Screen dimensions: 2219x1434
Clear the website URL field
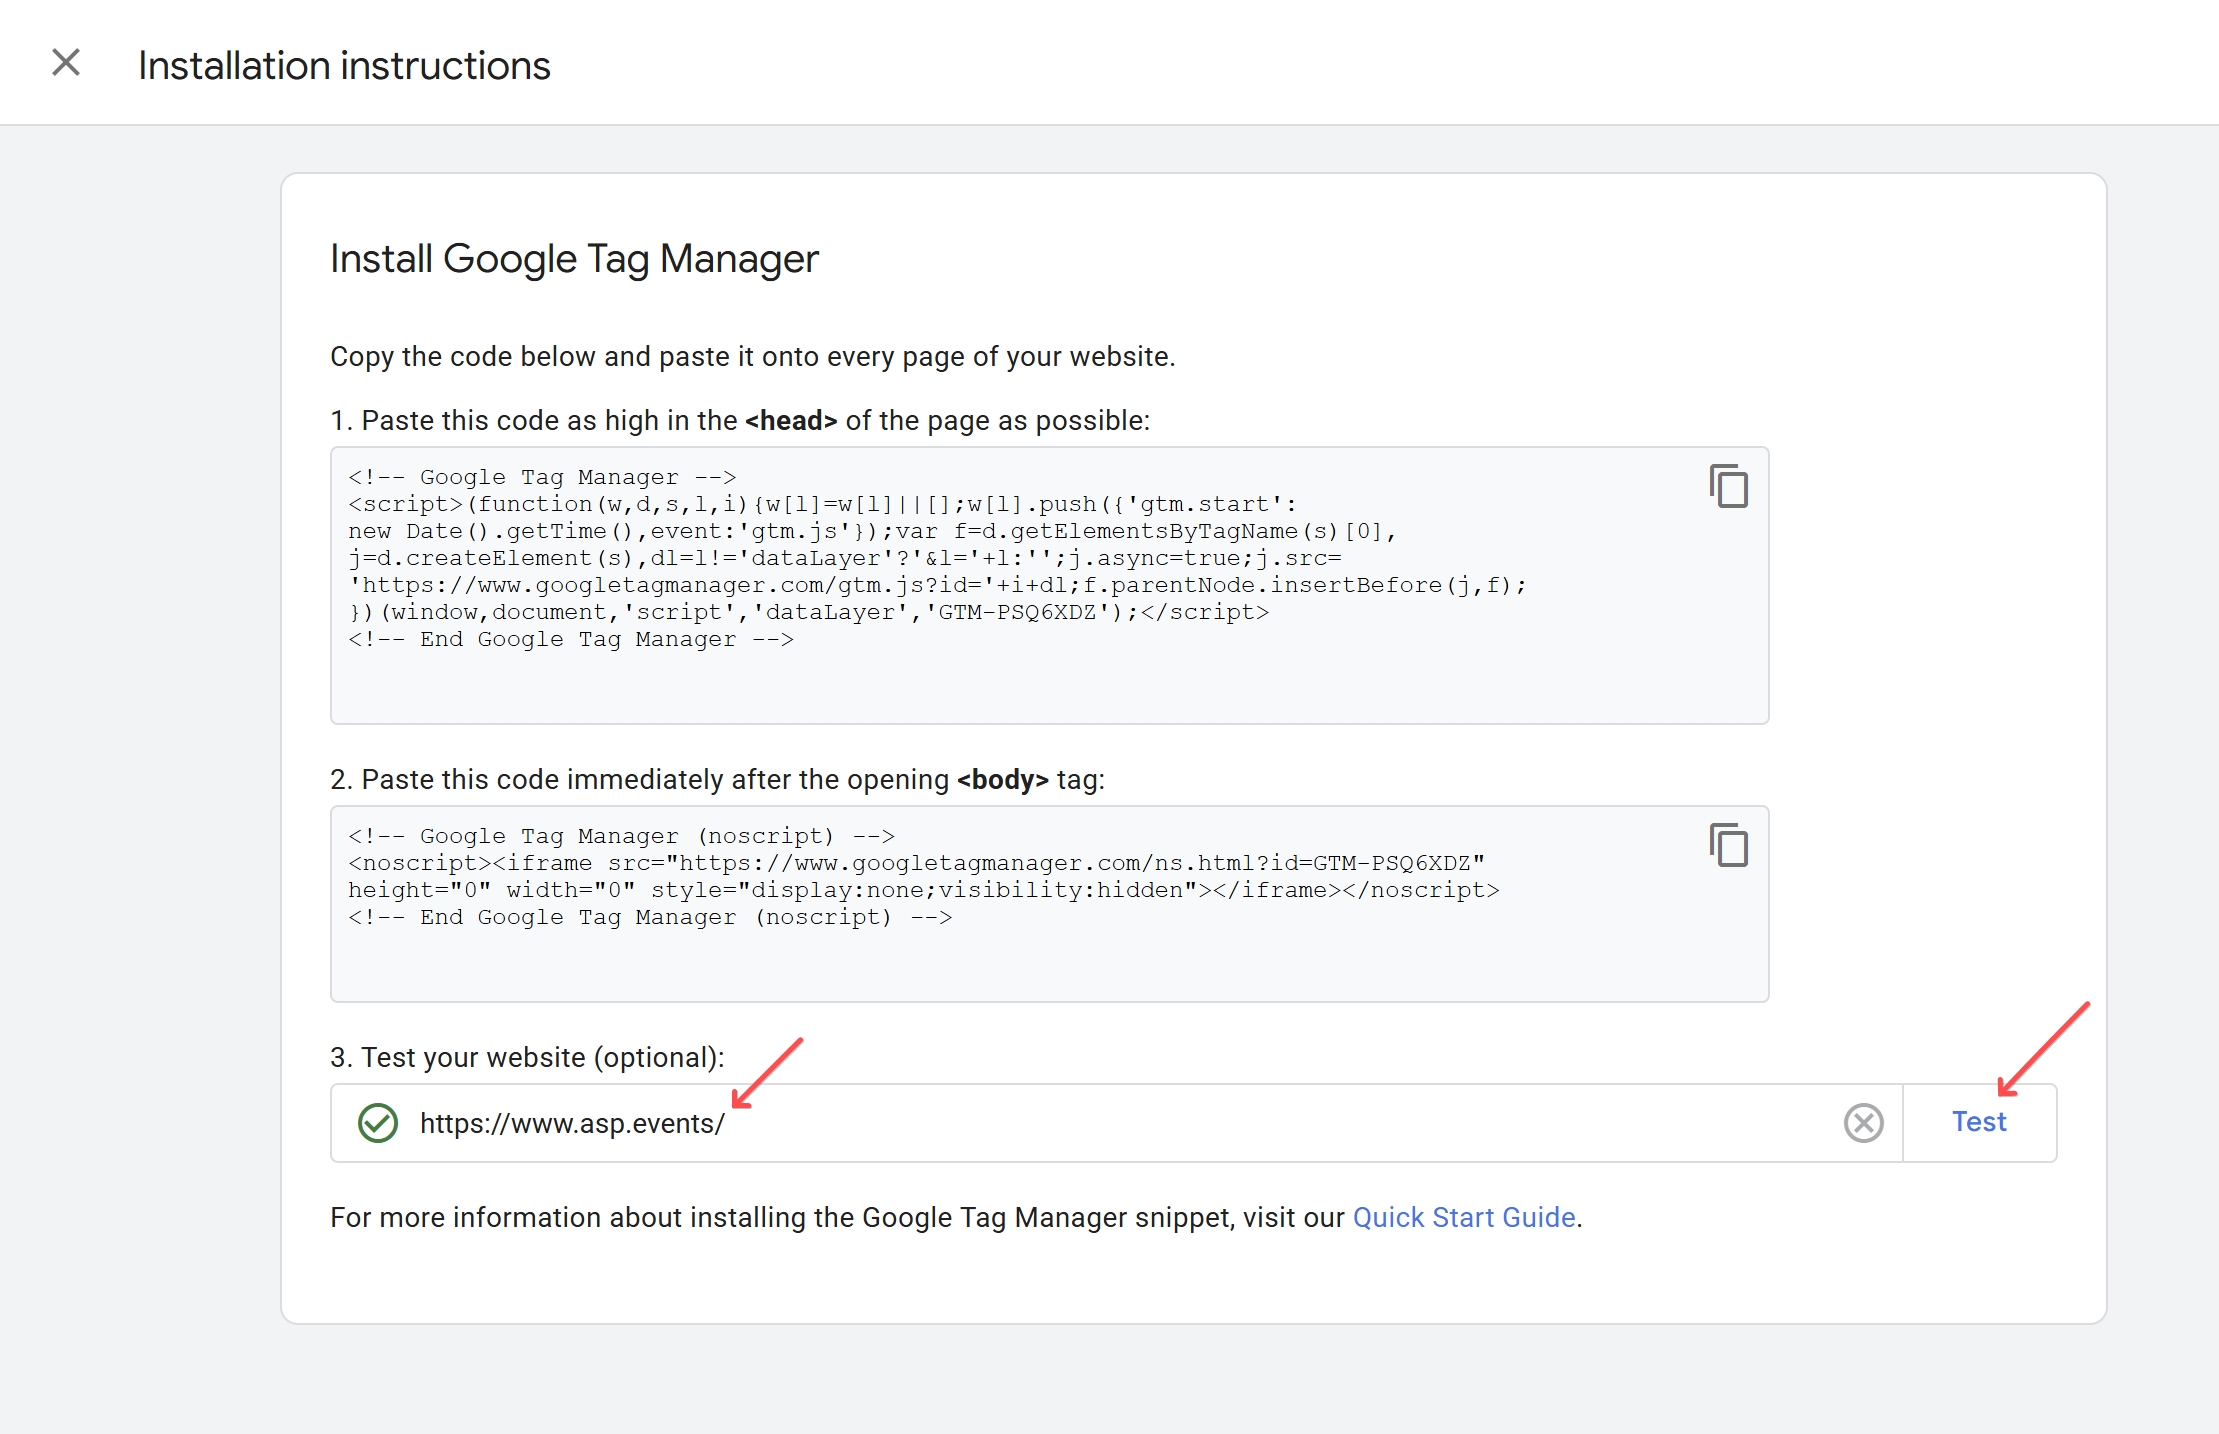1863,1122
